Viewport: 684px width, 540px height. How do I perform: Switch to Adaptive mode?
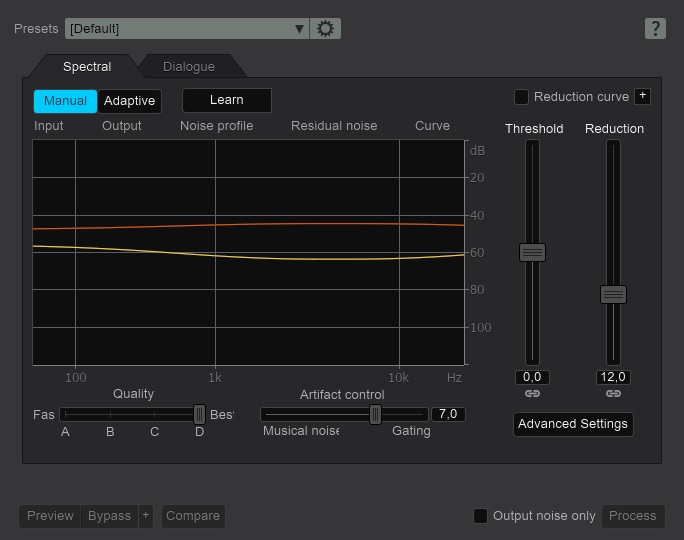point(129,101)
